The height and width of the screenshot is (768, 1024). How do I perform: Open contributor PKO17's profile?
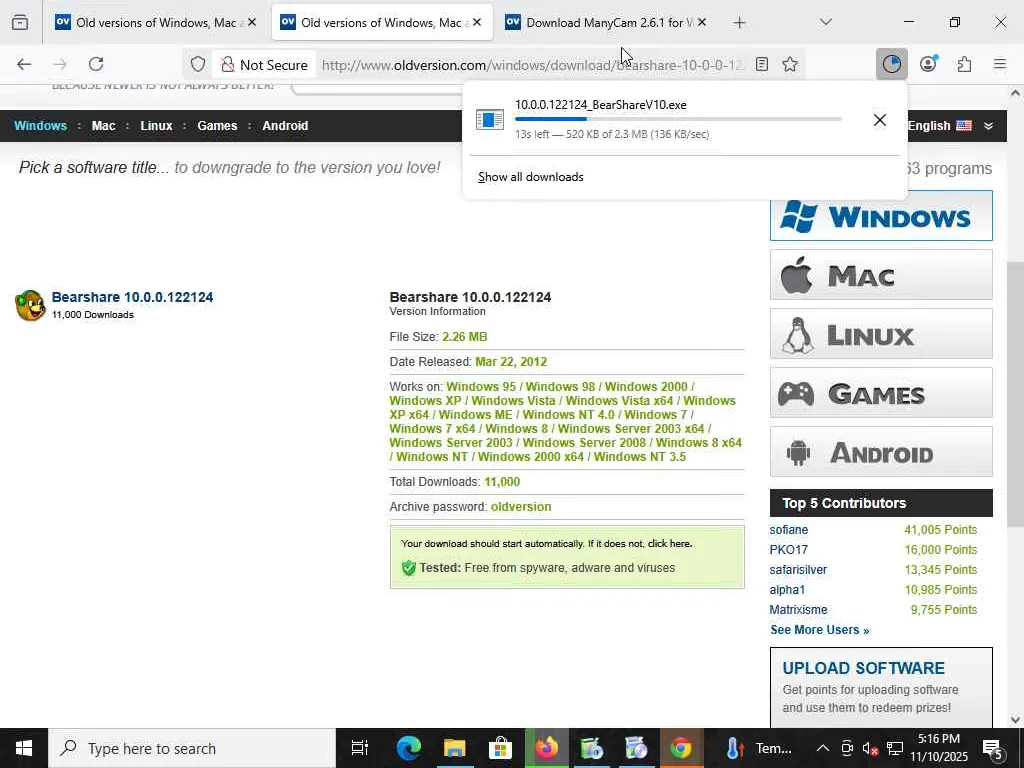(788, 550)
